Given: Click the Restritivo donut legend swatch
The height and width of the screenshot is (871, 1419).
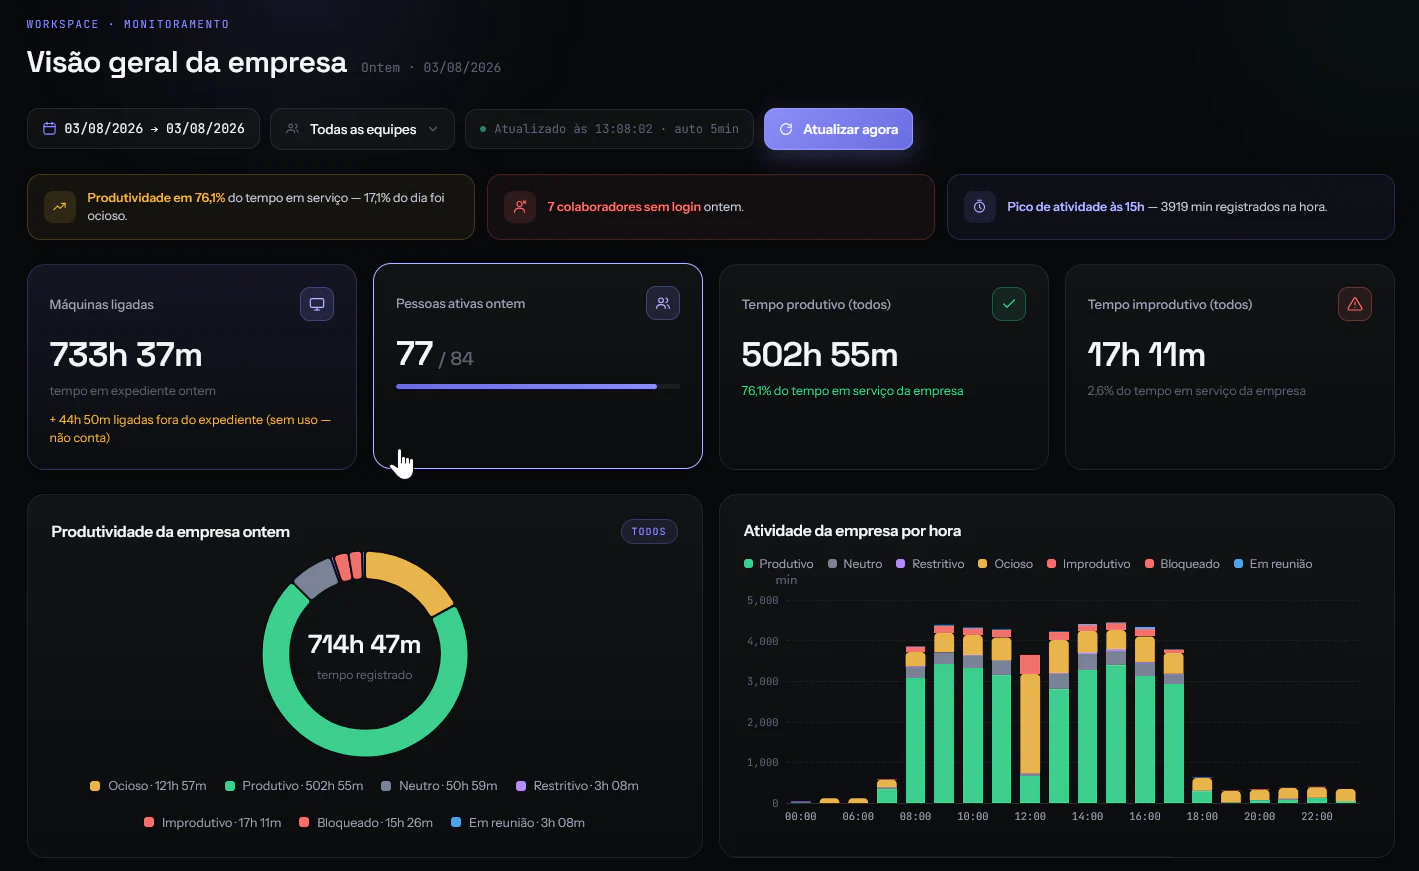Looking at the screenshot, I should 521,786.
